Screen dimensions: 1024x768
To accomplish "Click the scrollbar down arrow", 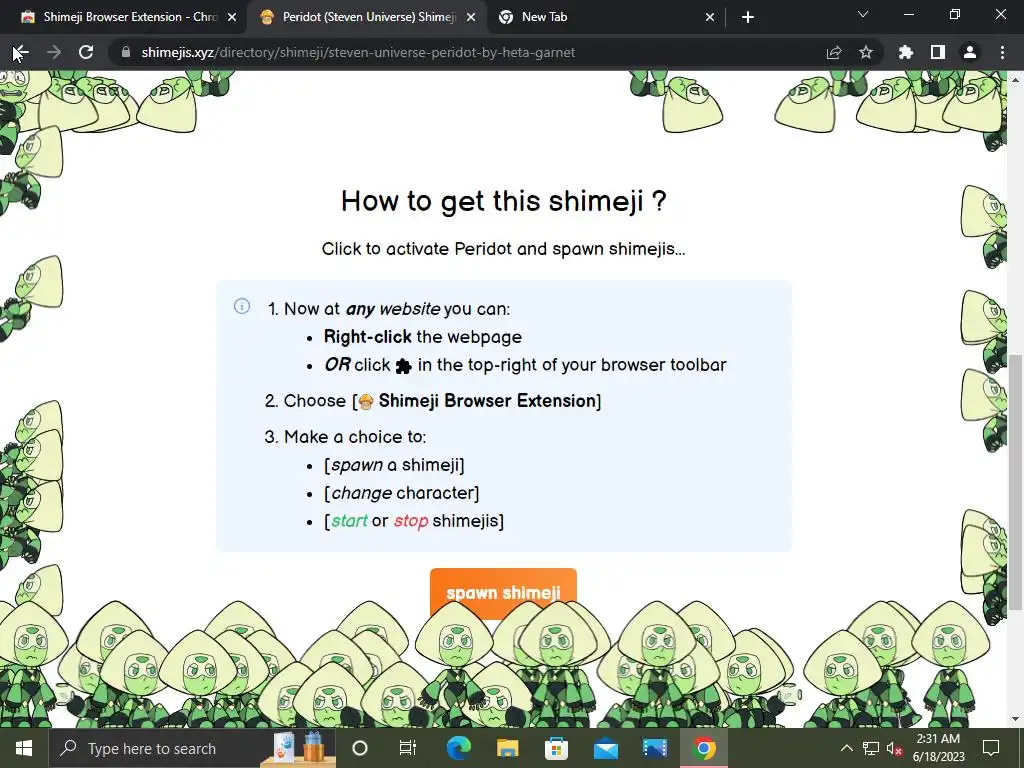I will (1014, 719).
